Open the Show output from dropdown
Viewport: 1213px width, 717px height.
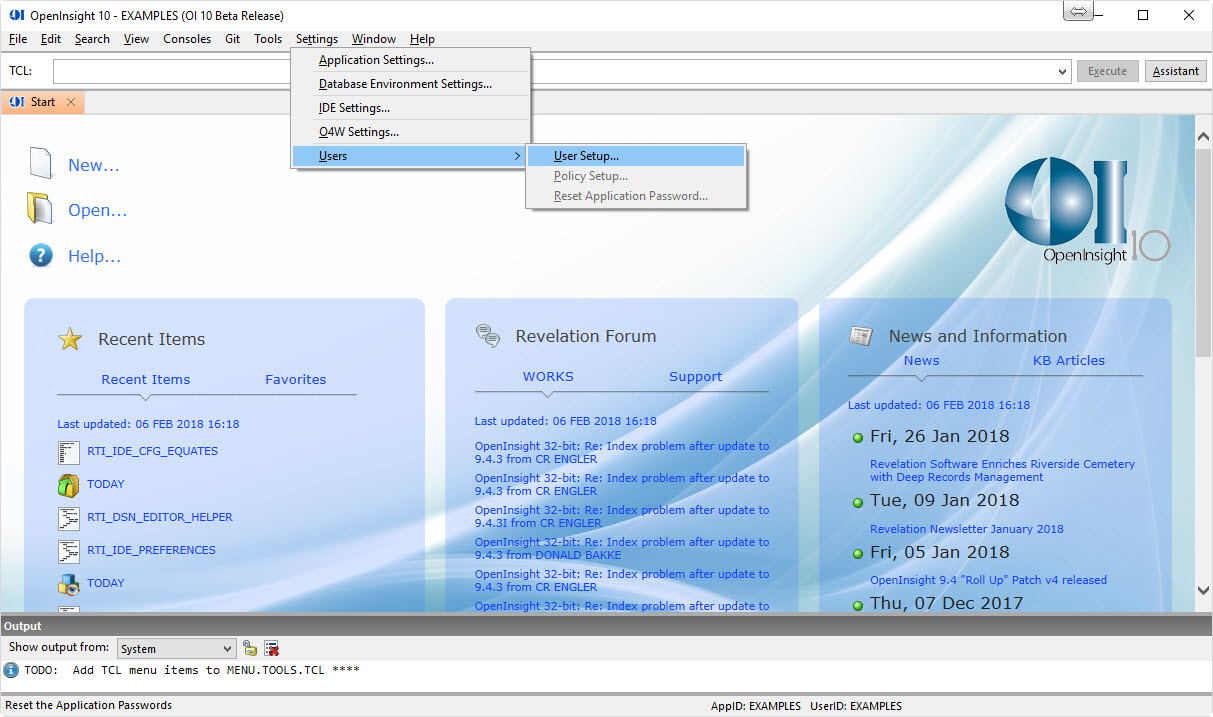pos(177,649)
